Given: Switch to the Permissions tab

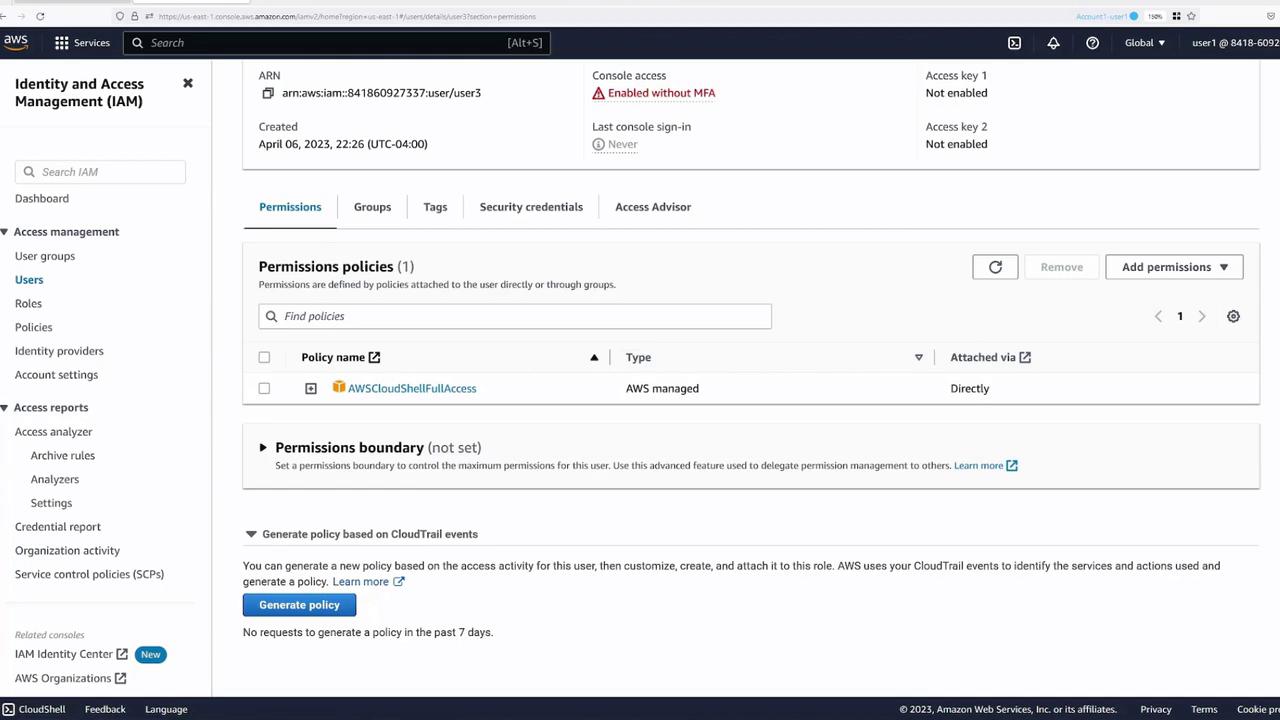Looking at the screenshot, I should pos(290,207).
